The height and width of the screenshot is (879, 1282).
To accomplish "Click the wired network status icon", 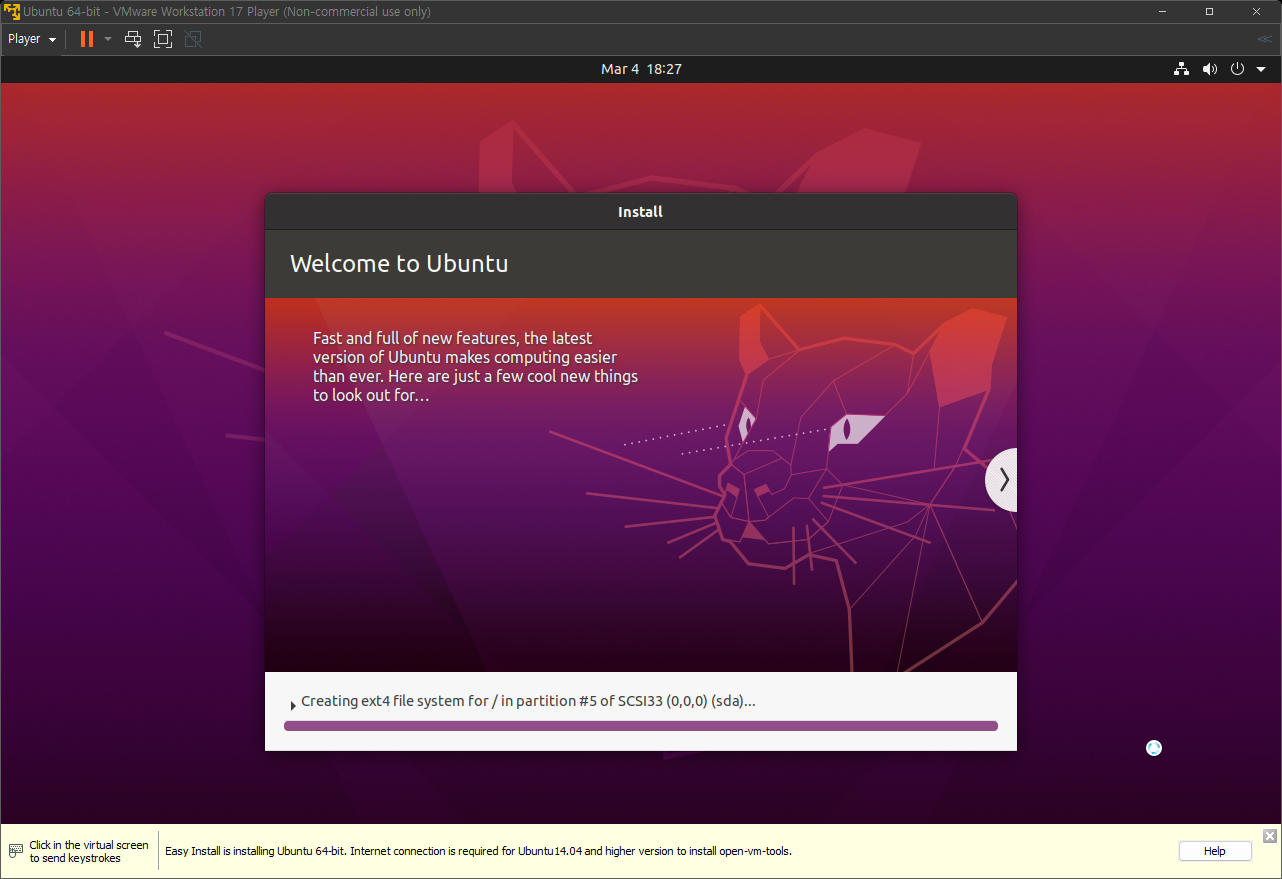I will [x=1182, y=69].
